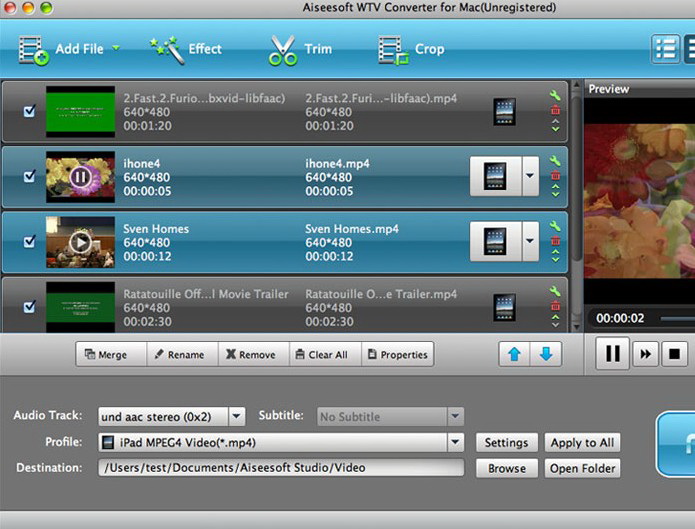Screen dimensions: 695x529
Task: Open profile Settings
Action: (507, 443)
